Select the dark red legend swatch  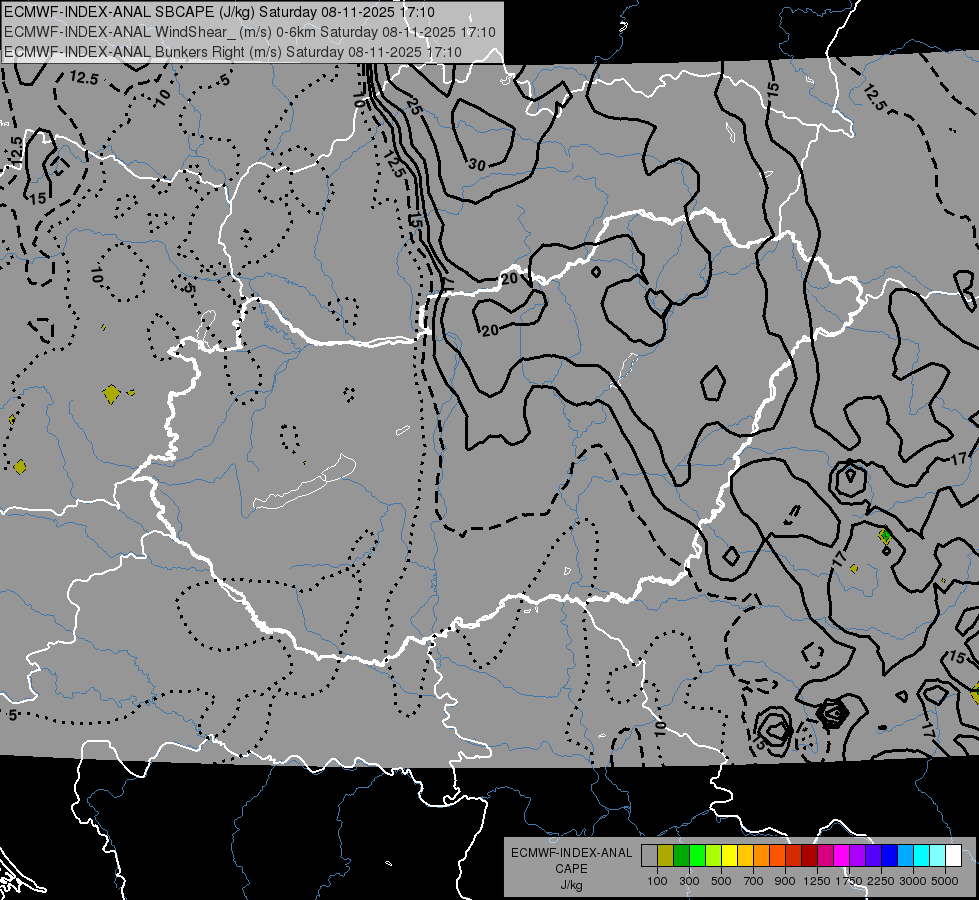pos(810,856)
